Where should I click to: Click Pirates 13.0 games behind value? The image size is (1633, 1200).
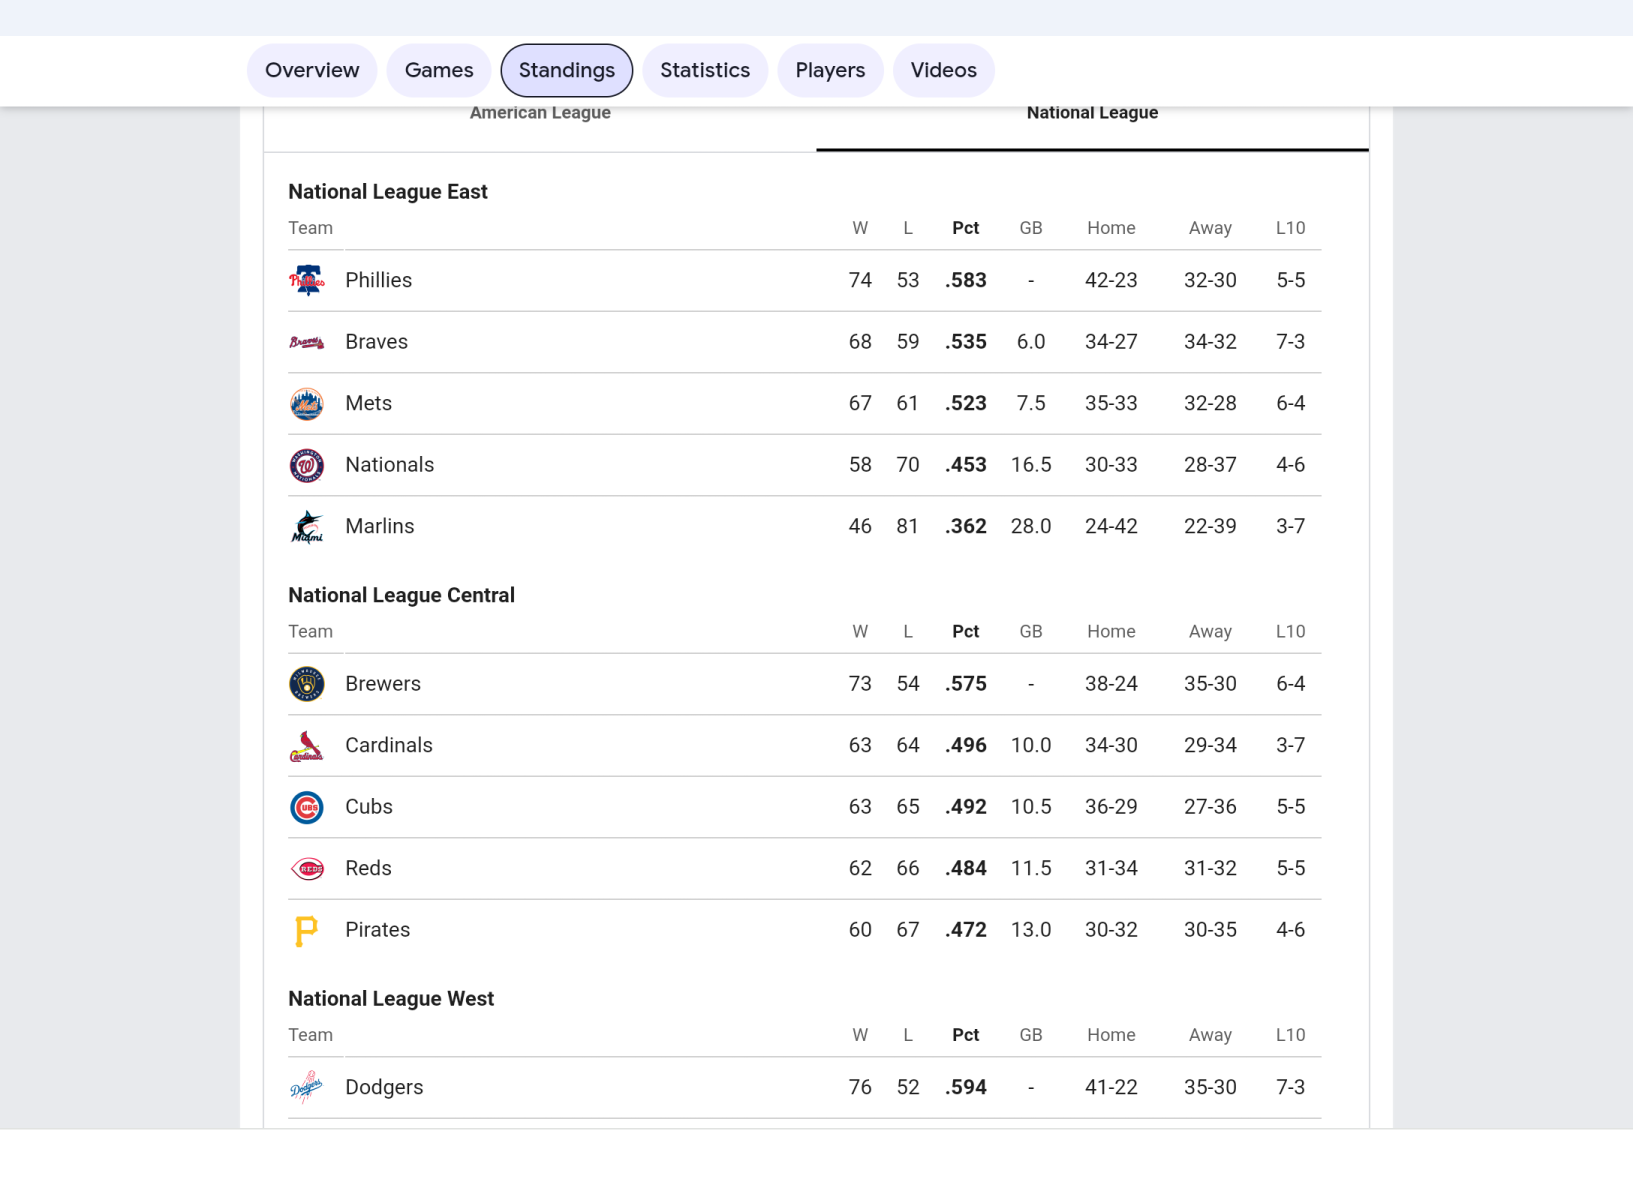(x=1031, y=930)
